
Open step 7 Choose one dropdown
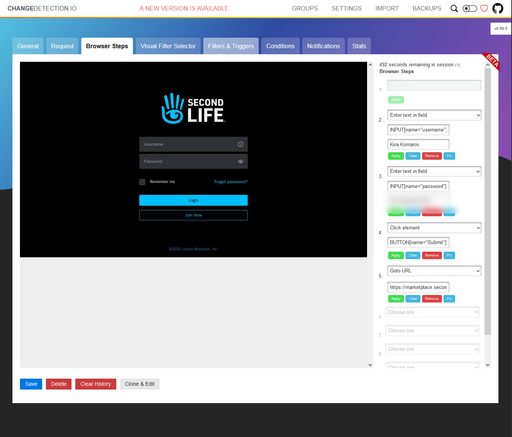(x=432, y=331)
